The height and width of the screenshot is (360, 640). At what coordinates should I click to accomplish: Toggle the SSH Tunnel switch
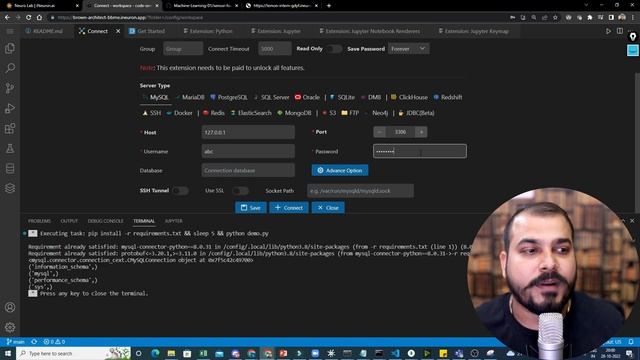(180, 191)
